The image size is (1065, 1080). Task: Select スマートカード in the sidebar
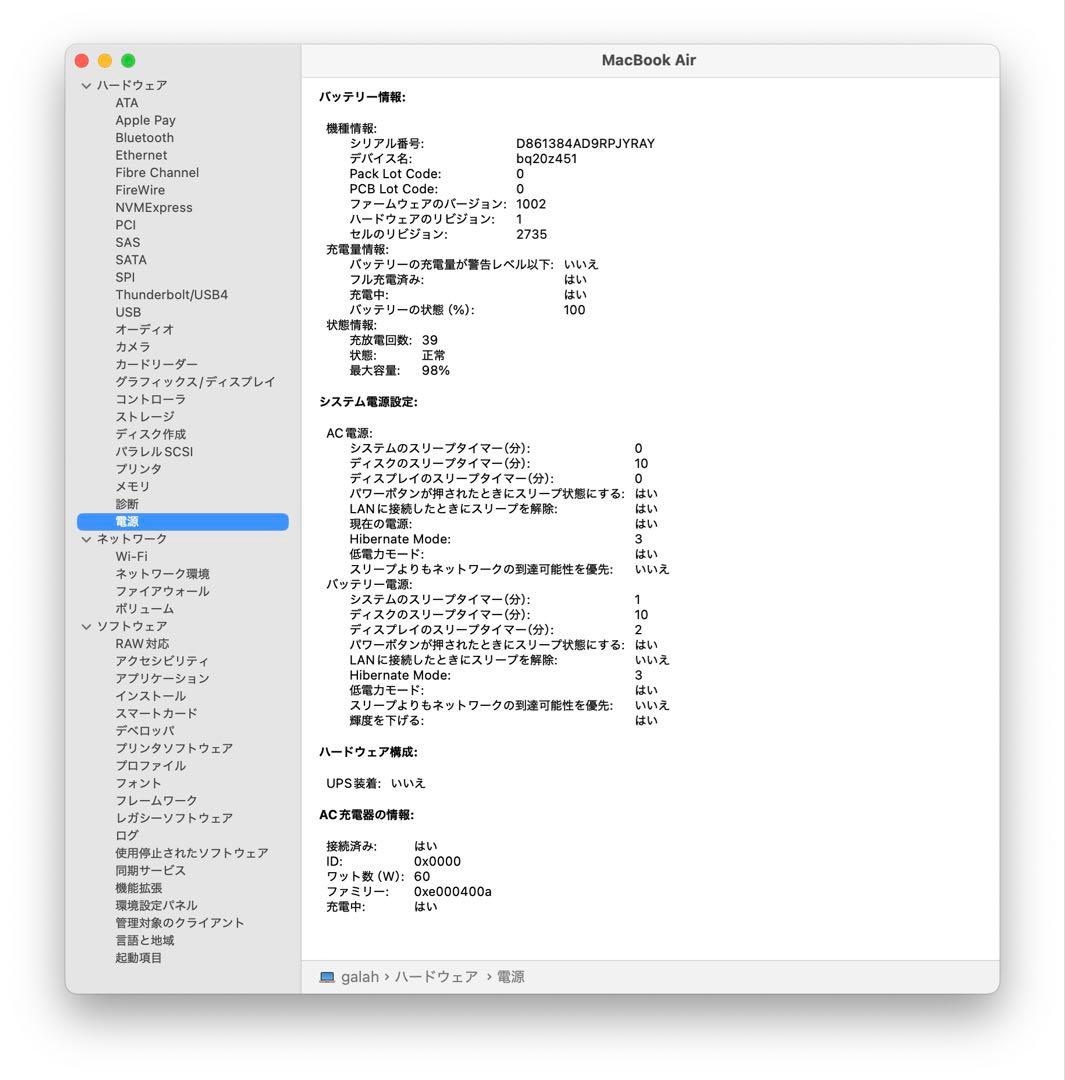156,714
